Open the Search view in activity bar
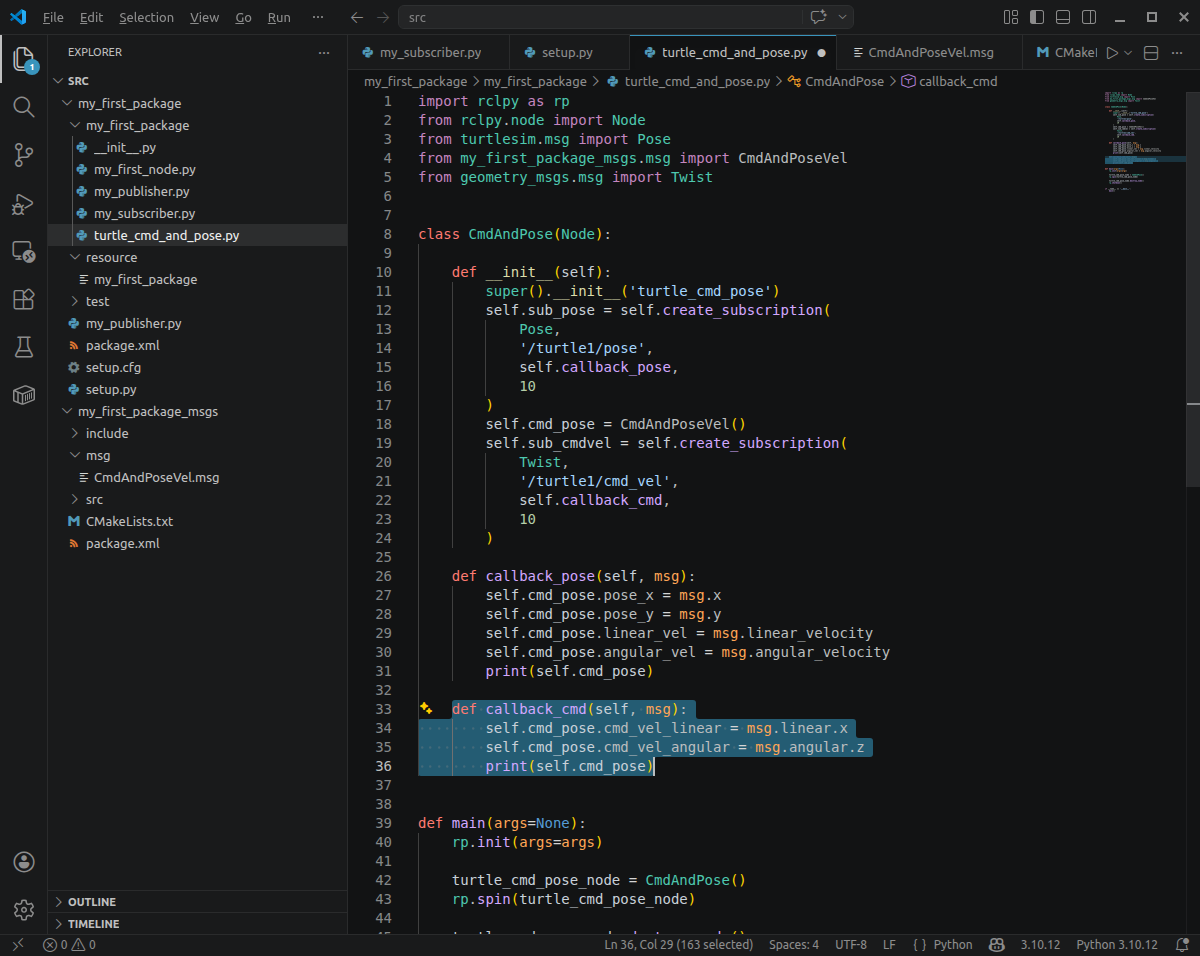Viewport: 1200px width, 956px height. click(24, 106)
